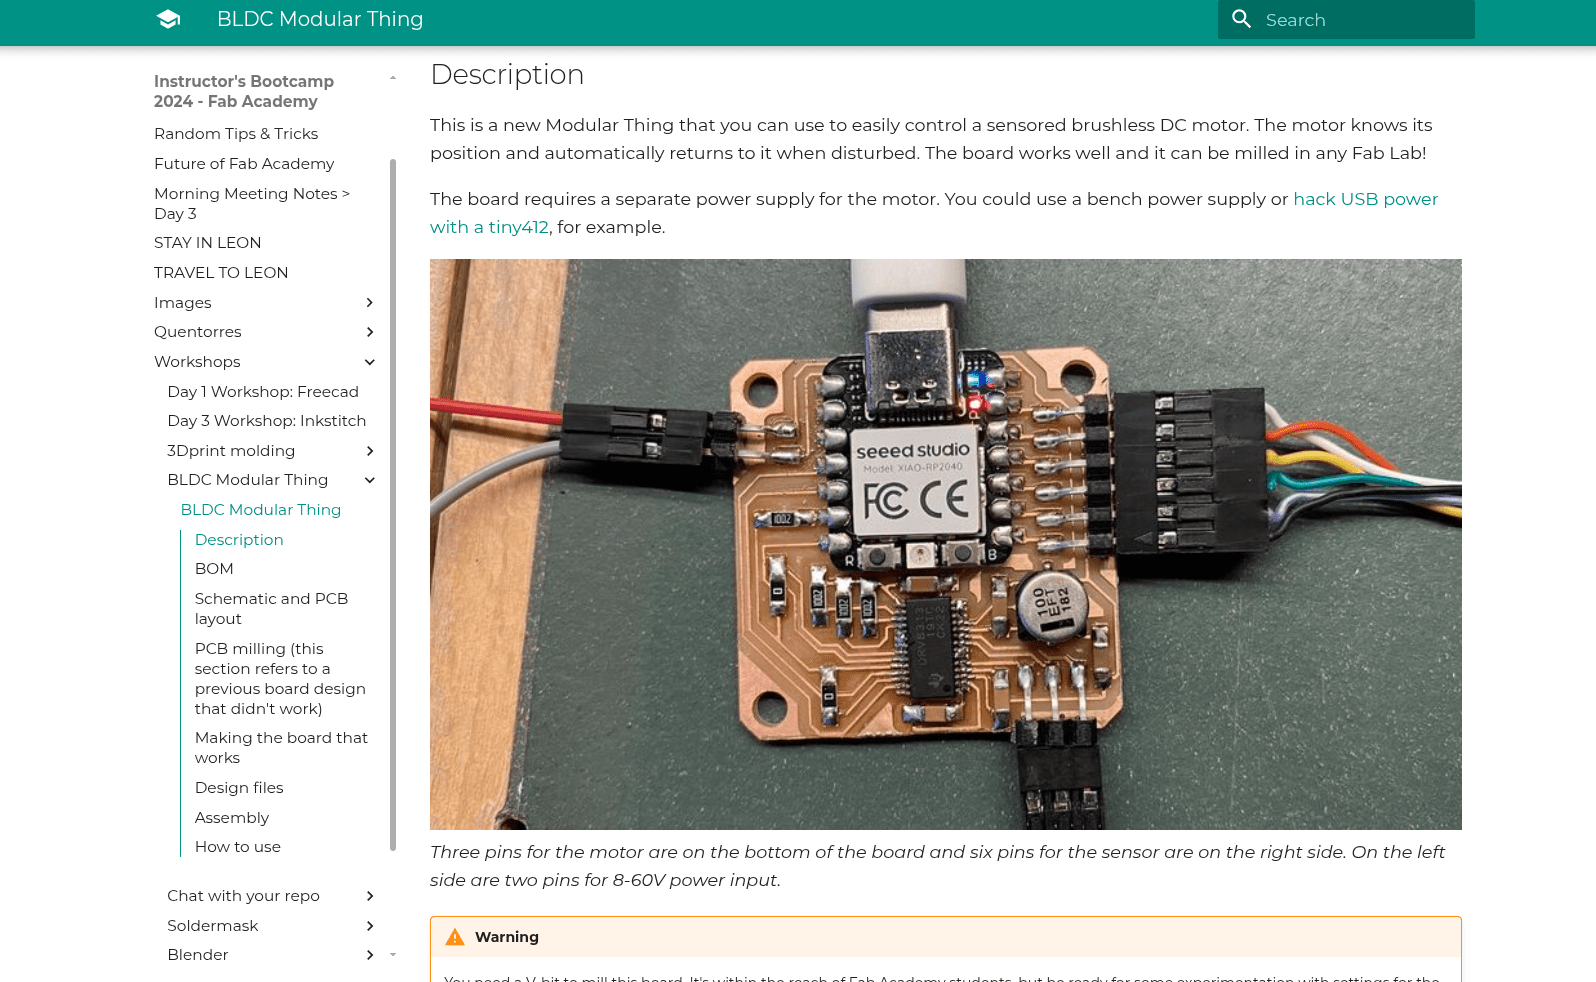Viewport: 1596px width, 982px height.
Task: Expand the Soldermask section arrow
Action: coord(370,926)
